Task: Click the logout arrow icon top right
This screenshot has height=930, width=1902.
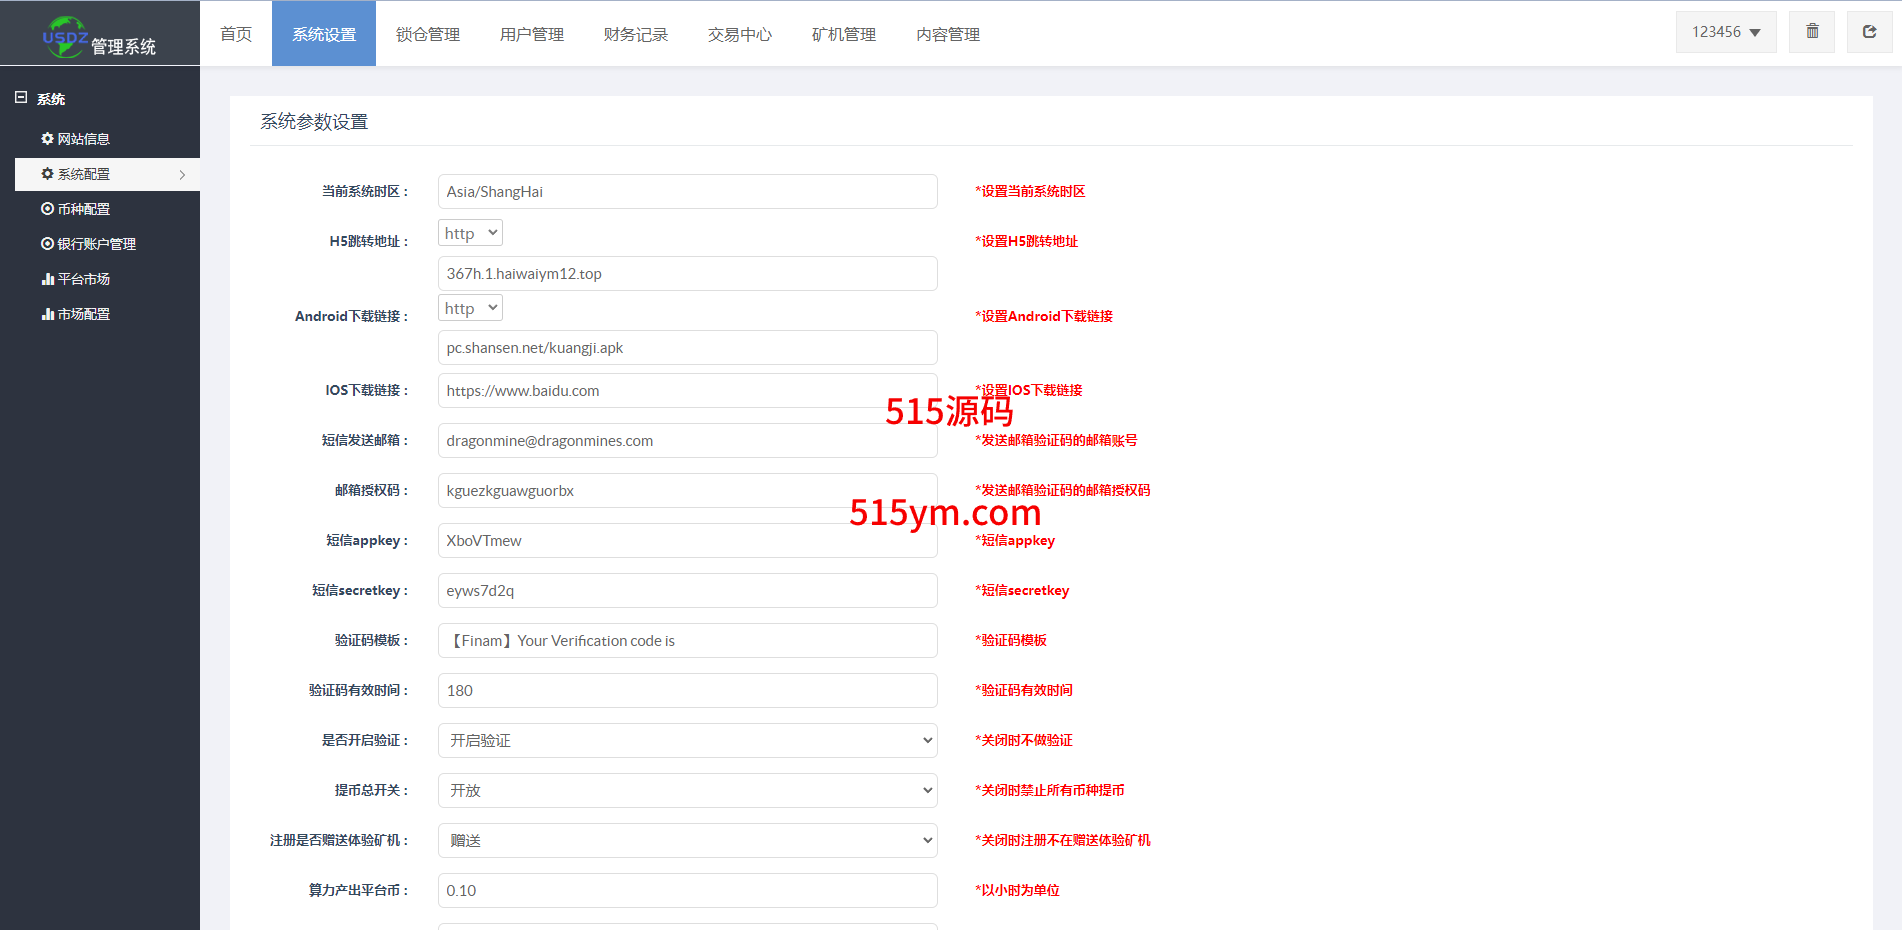Action: (x=1869, y=32)
